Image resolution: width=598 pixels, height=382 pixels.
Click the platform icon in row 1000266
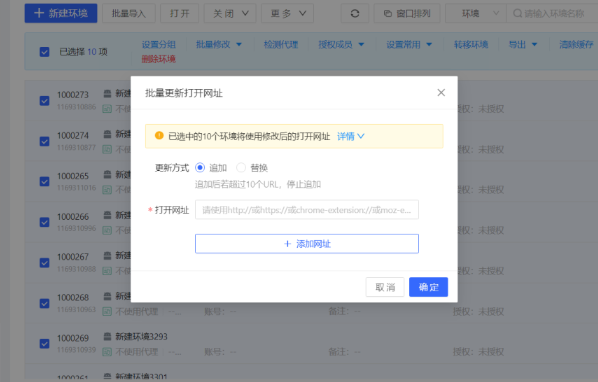coord(108,215)
